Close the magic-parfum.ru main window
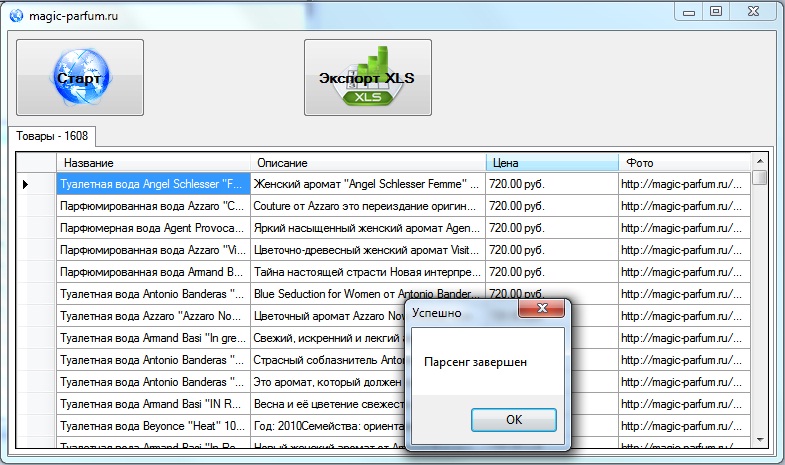 pyautogui.click(x=753, y=11)
